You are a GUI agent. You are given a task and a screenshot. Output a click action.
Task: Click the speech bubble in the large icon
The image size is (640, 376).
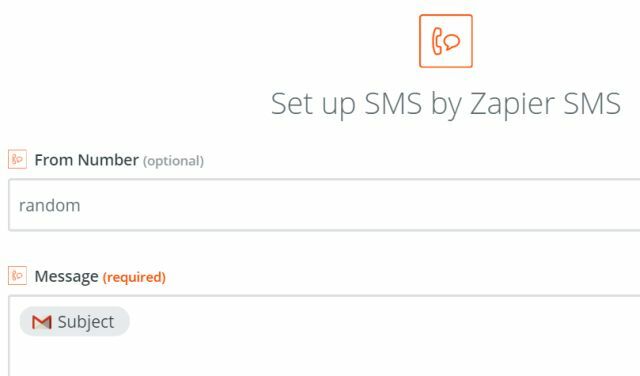tap(452, 42)
